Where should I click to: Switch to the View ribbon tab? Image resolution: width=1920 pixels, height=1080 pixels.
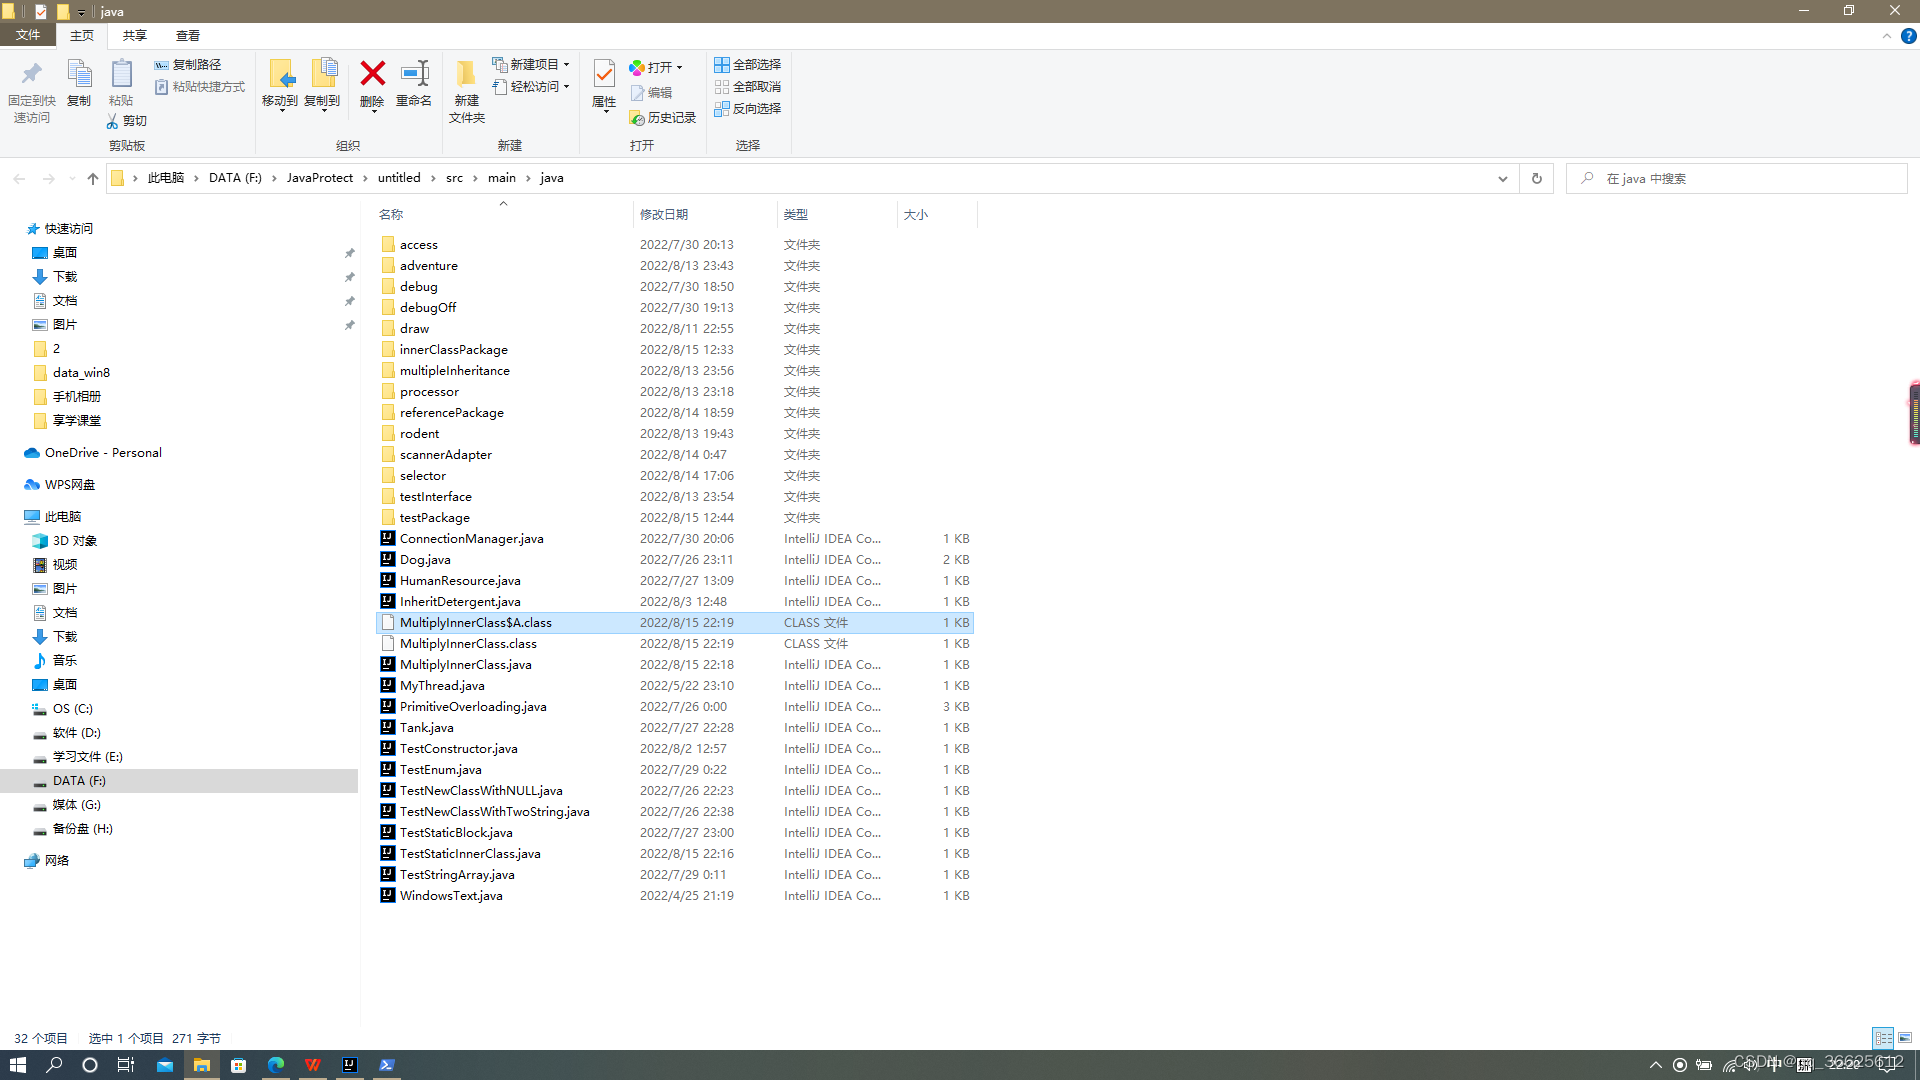point(188,35)
